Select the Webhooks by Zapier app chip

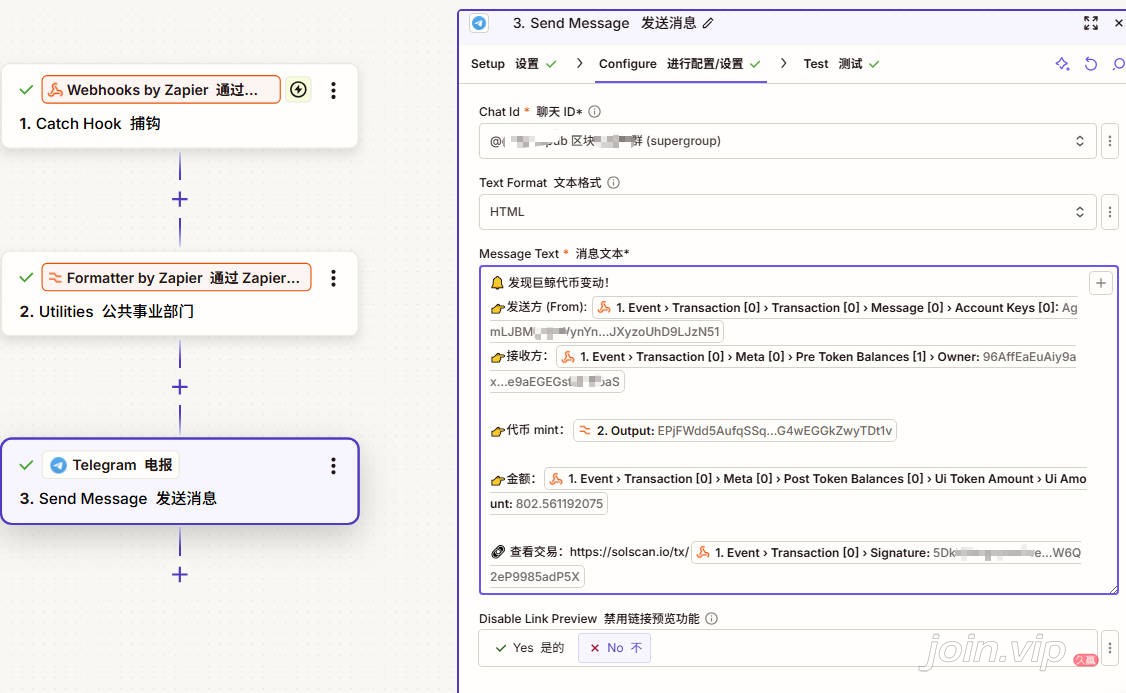coord(161,90)
